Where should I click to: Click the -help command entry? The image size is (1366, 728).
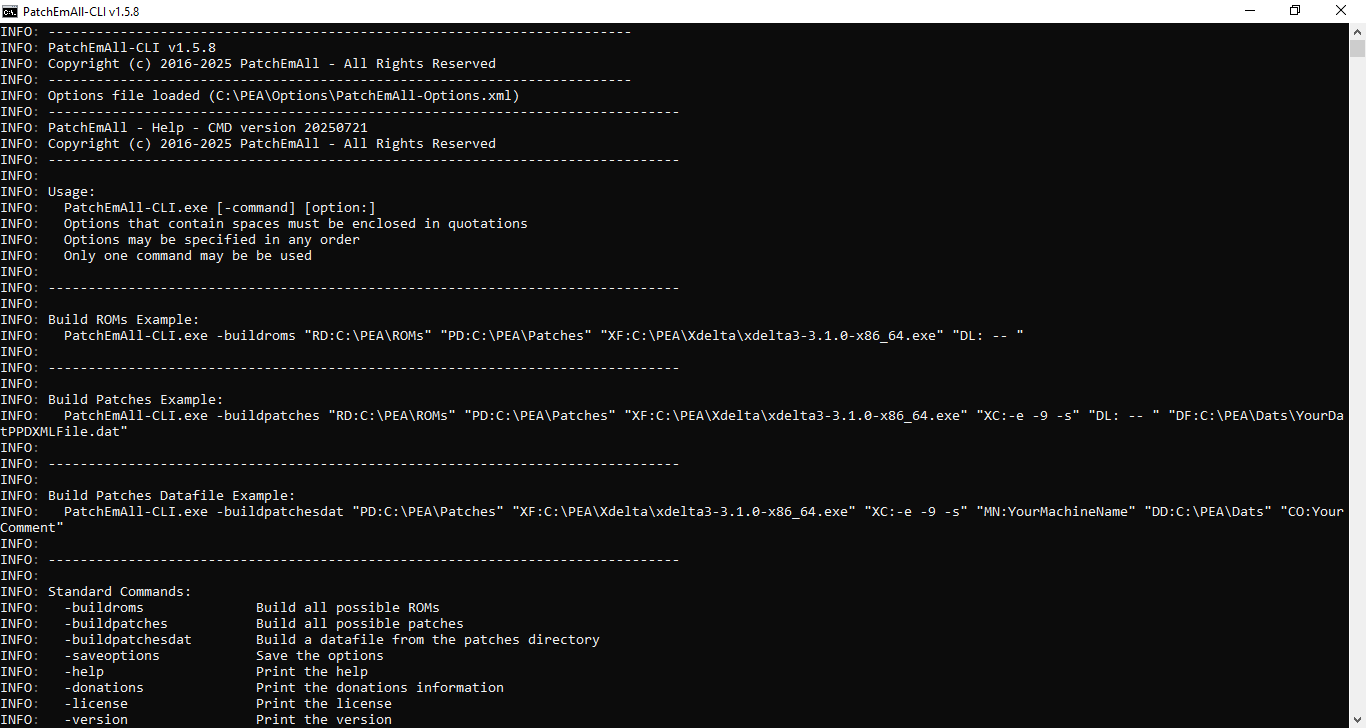tap(84, 672)
